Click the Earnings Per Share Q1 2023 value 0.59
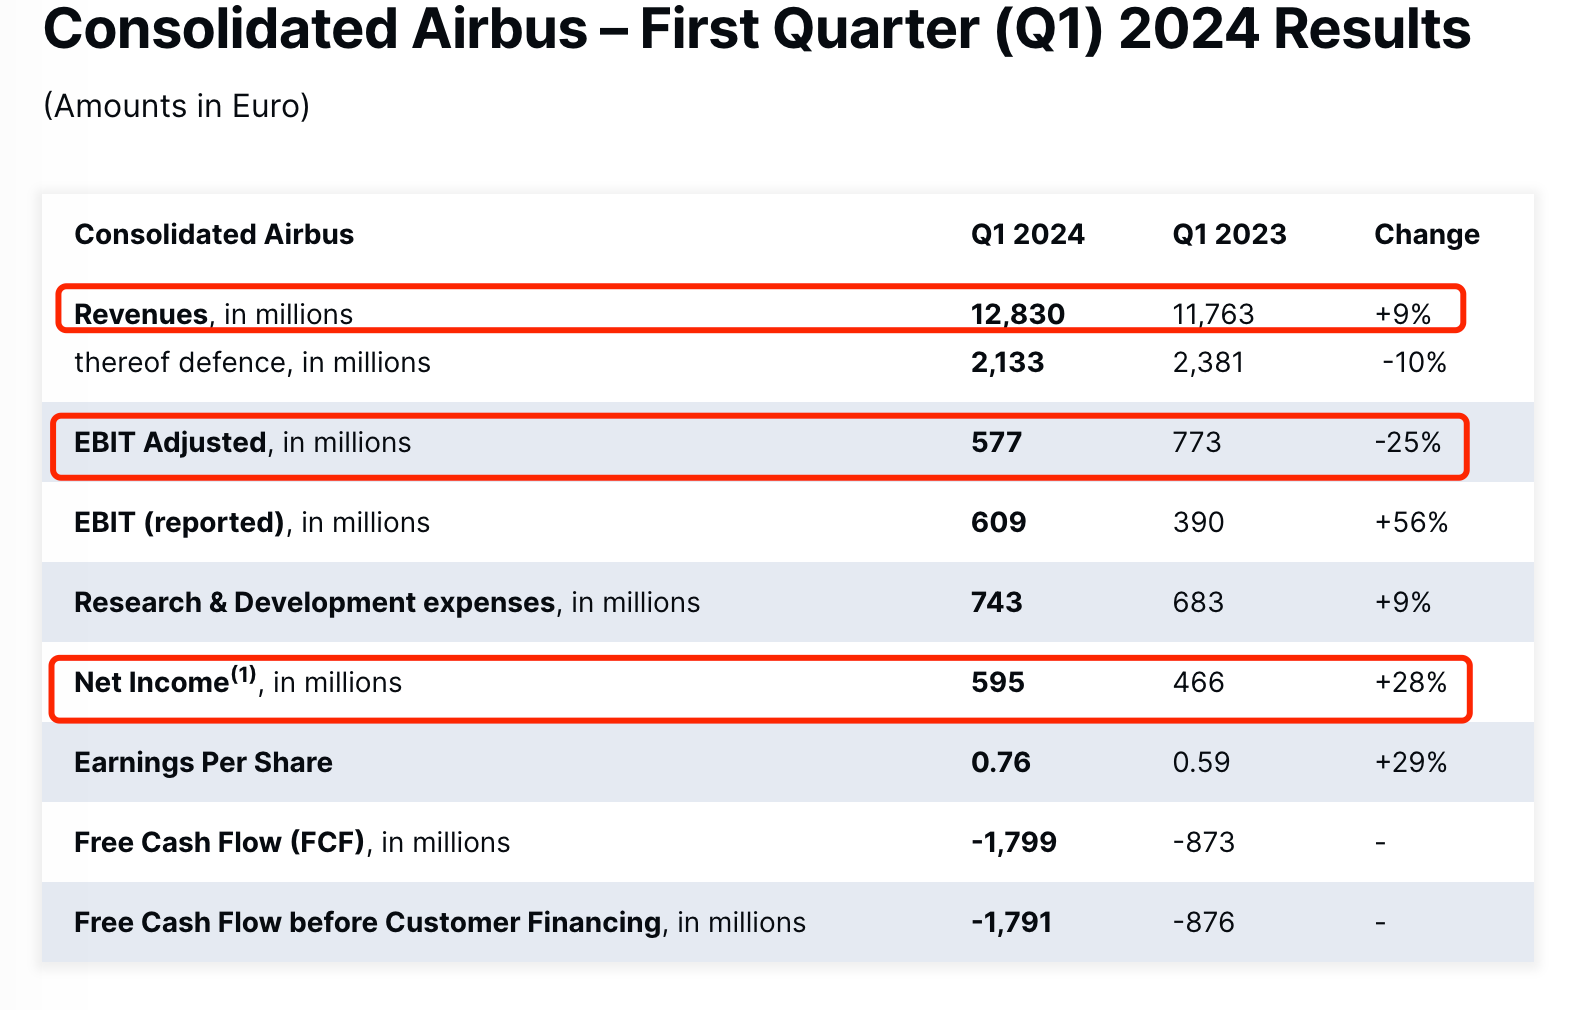 (1201, 762)
